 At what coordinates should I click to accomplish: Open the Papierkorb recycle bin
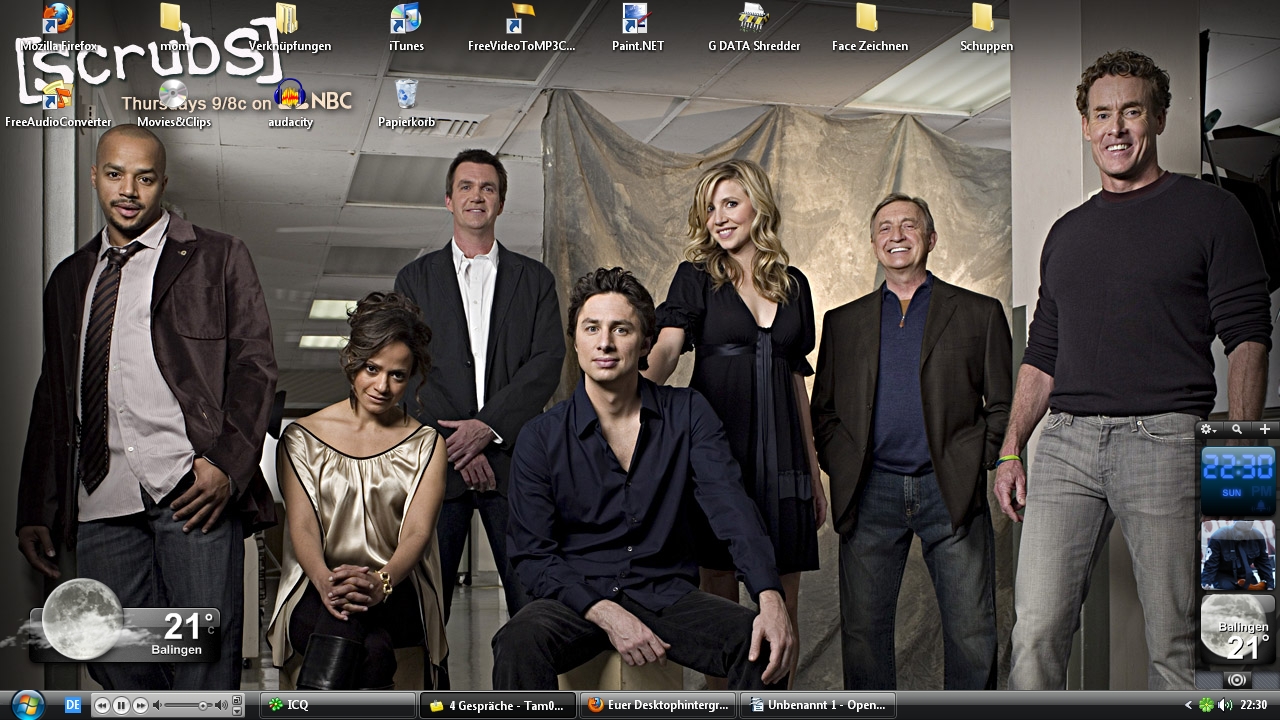[x=406, y=104]
